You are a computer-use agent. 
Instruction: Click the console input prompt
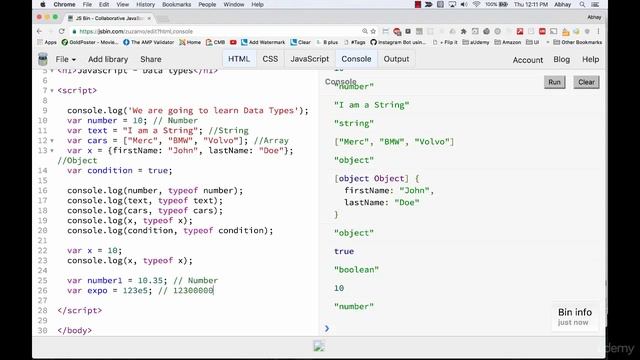click(x=327, y=328)
